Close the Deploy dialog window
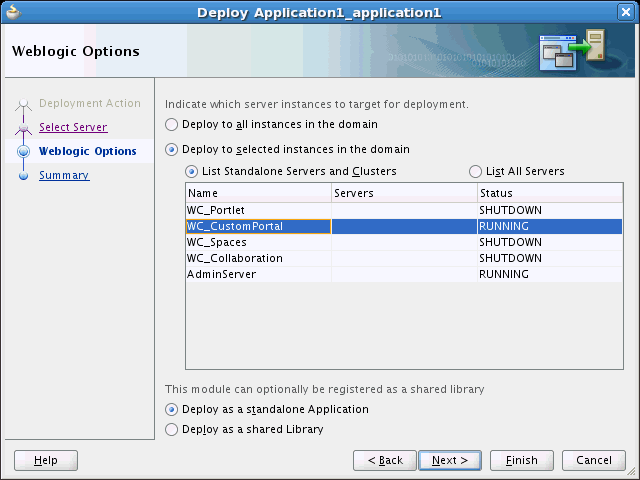 pos(625,12)
